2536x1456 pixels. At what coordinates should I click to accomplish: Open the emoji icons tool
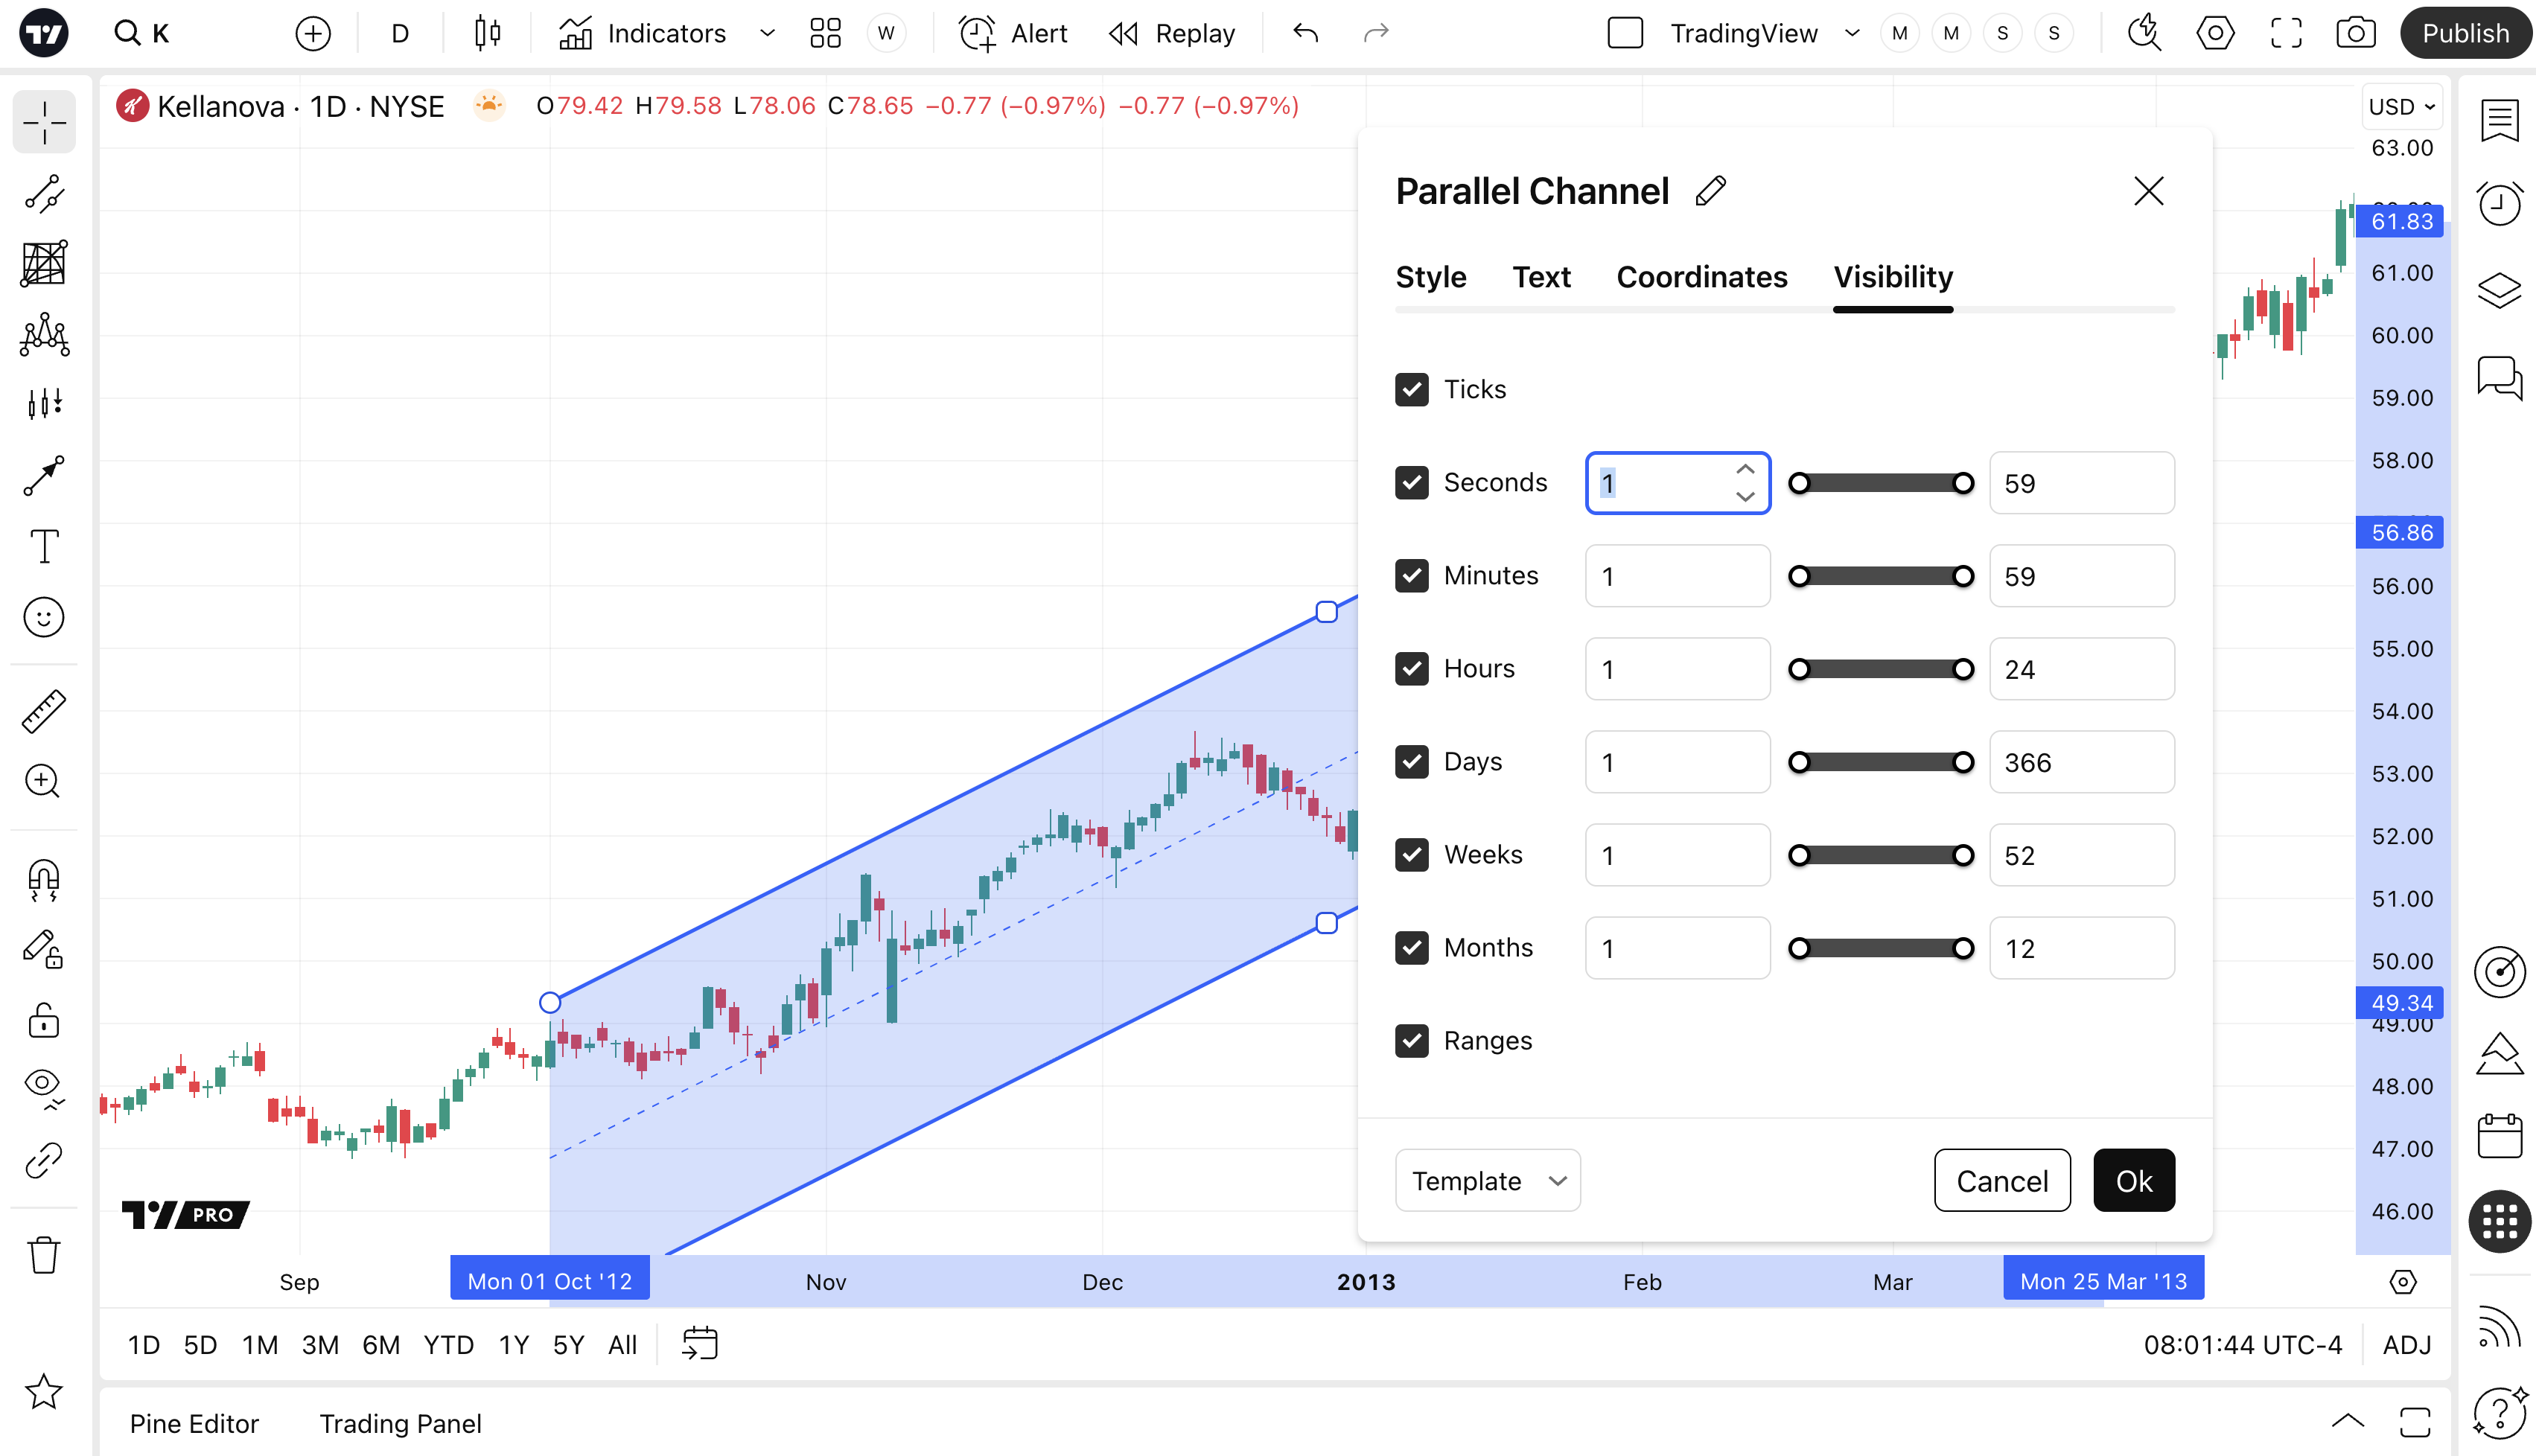coord(44,617)
